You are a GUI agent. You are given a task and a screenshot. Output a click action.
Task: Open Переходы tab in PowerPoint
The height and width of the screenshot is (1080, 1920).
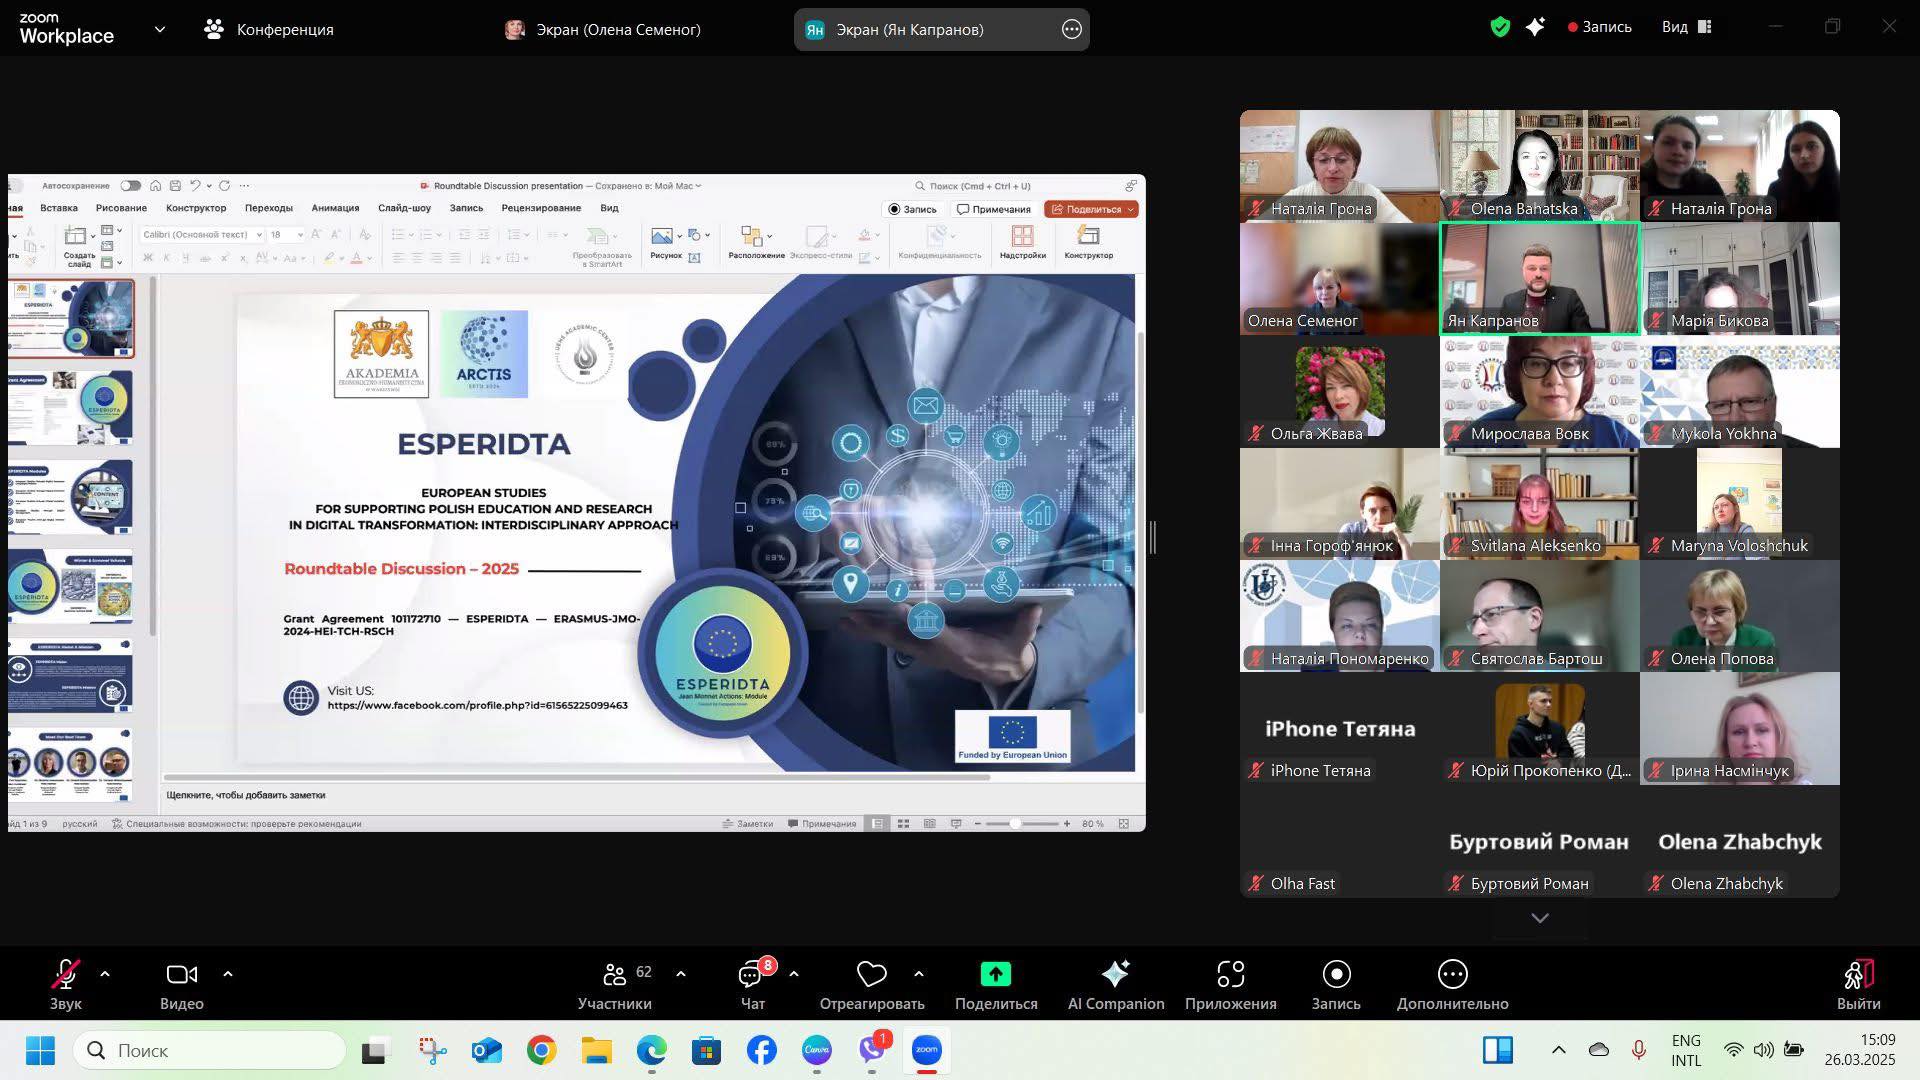tap(269, 208)
